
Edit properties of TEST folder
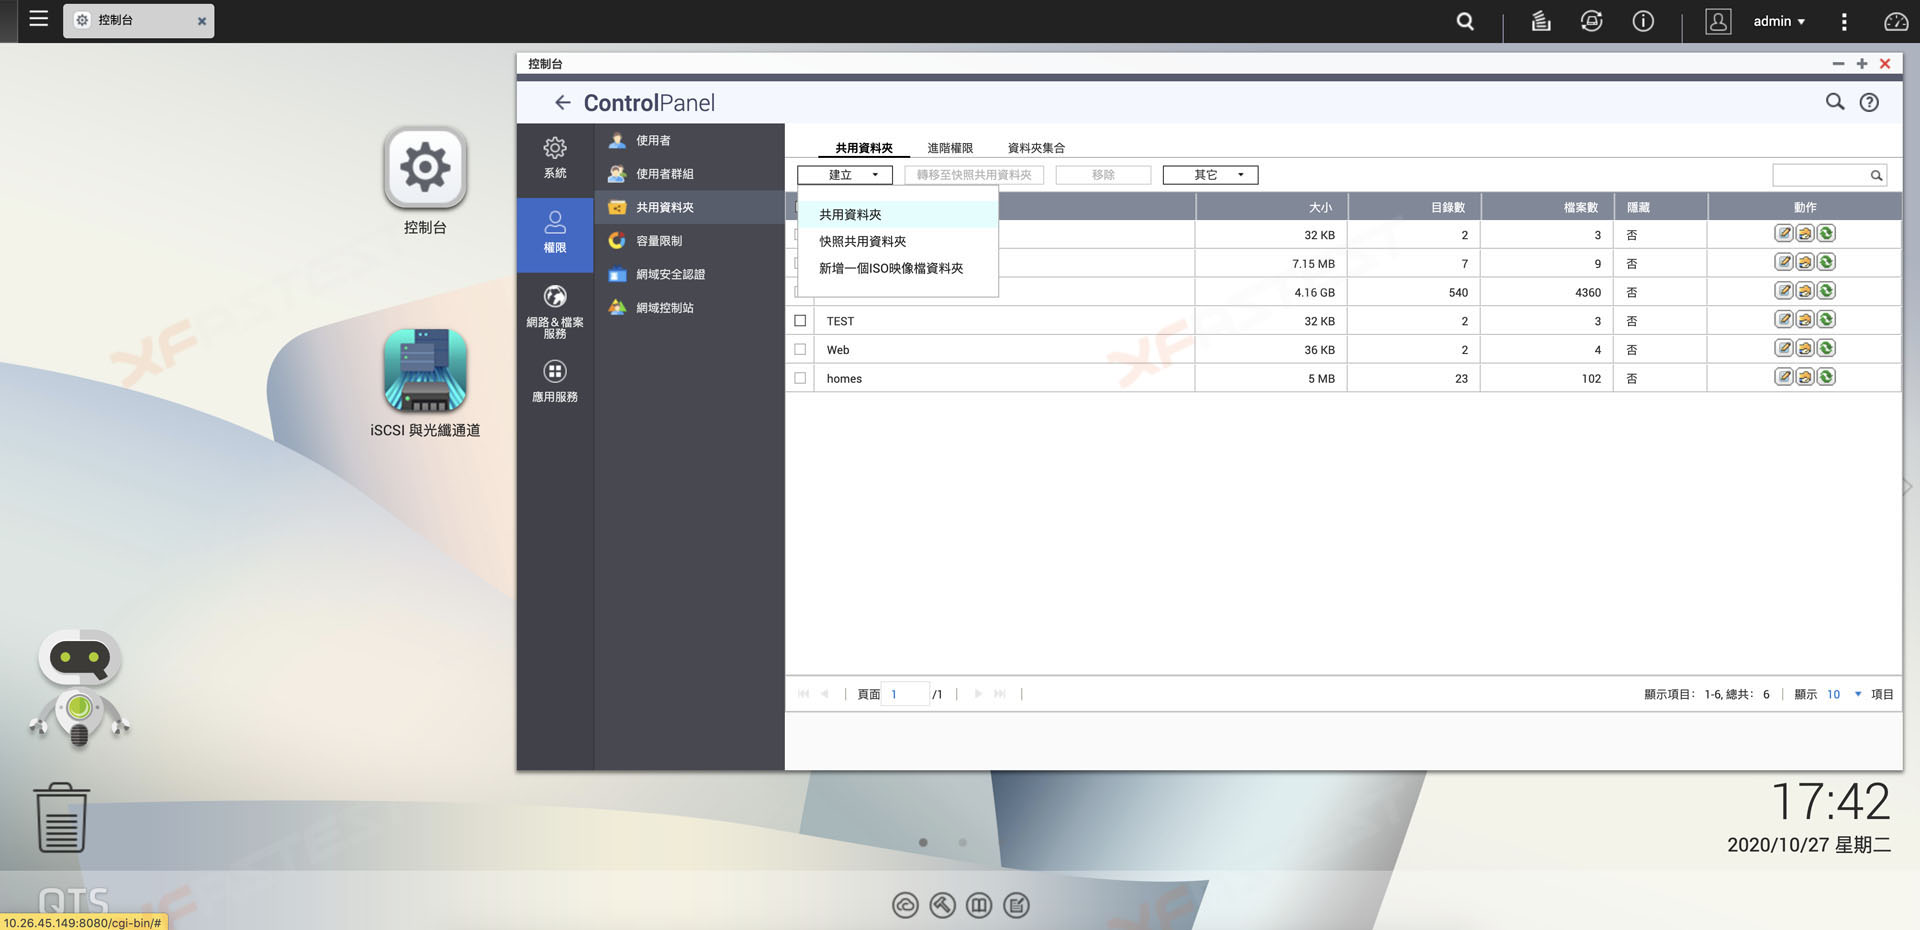tap(1784, 320)
